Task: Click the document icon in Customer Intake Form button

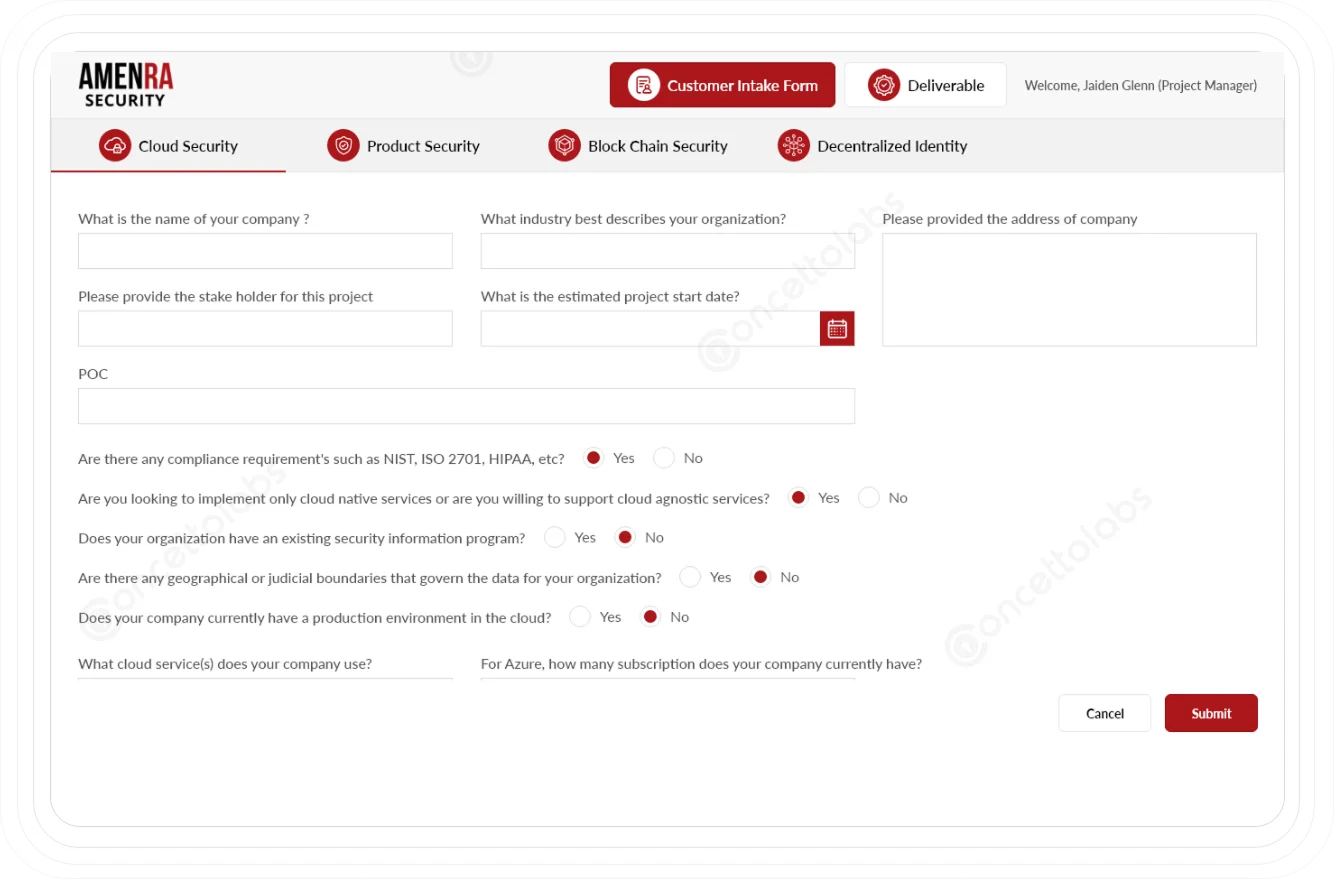Action: point(642,85)
